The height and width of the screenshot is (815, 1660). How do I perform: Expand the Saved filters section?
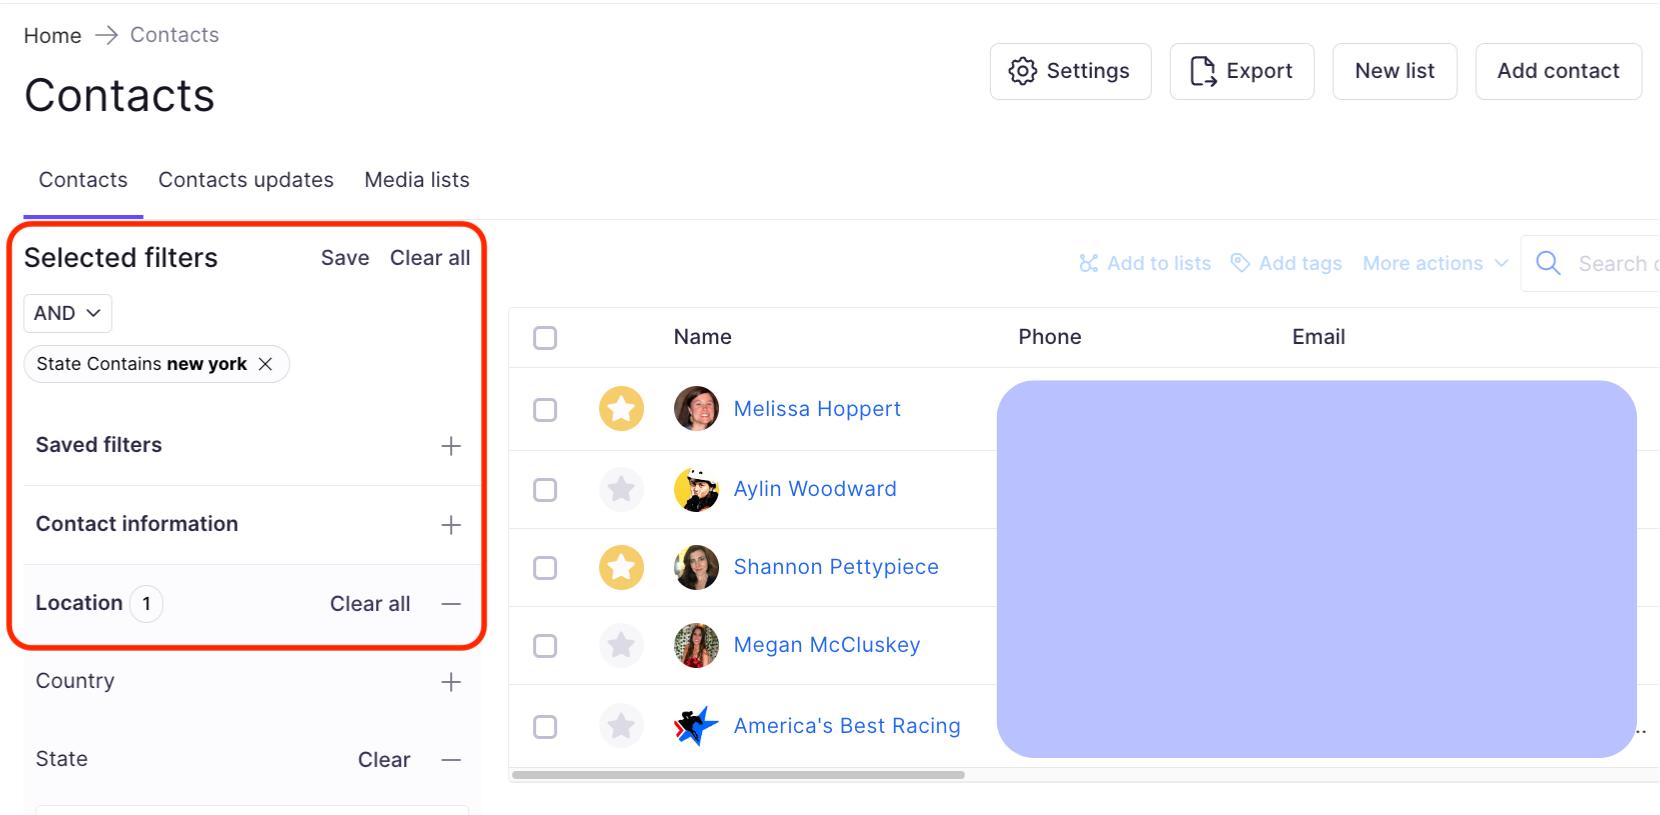pyautogui.click(x=451, y=446)
